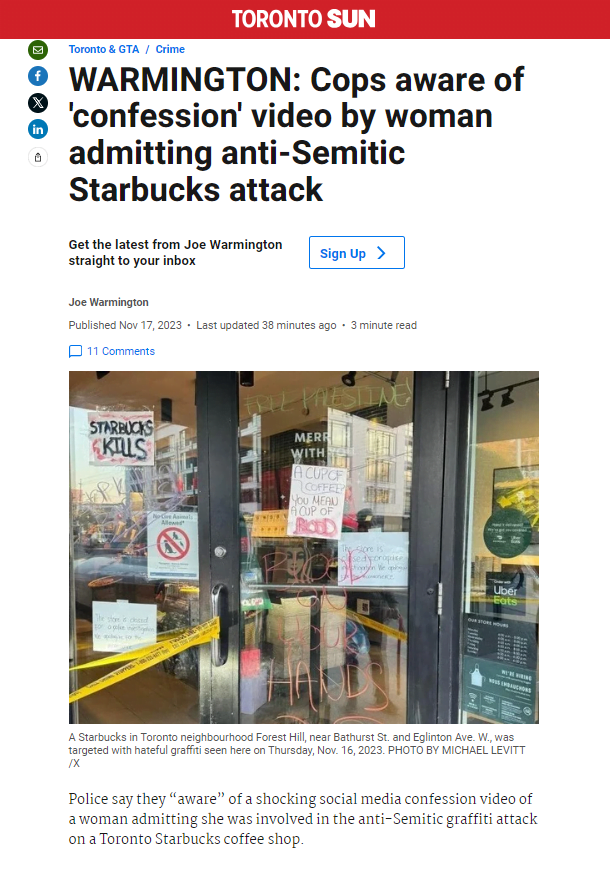Share article on X
This screenshot has height=875, width=610.
click(38, 103)
